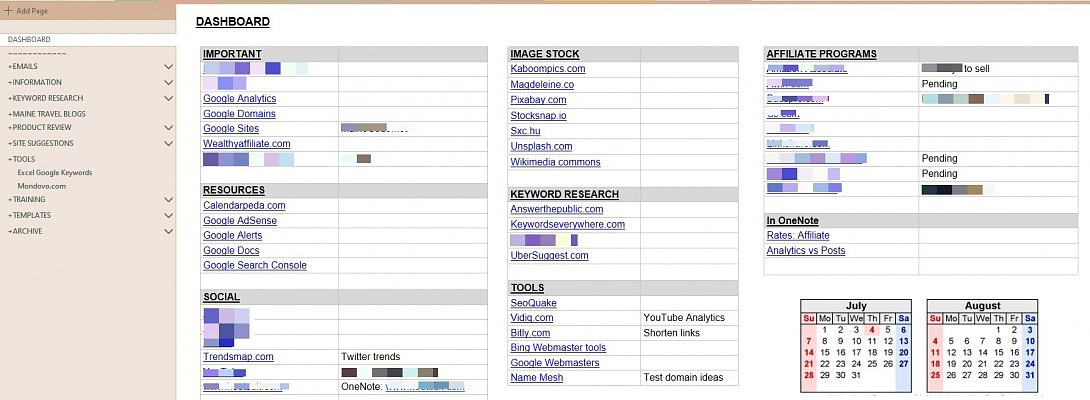Open the Google Search Console link
Screen dimensions: 1090x400
tap(254, 265)
